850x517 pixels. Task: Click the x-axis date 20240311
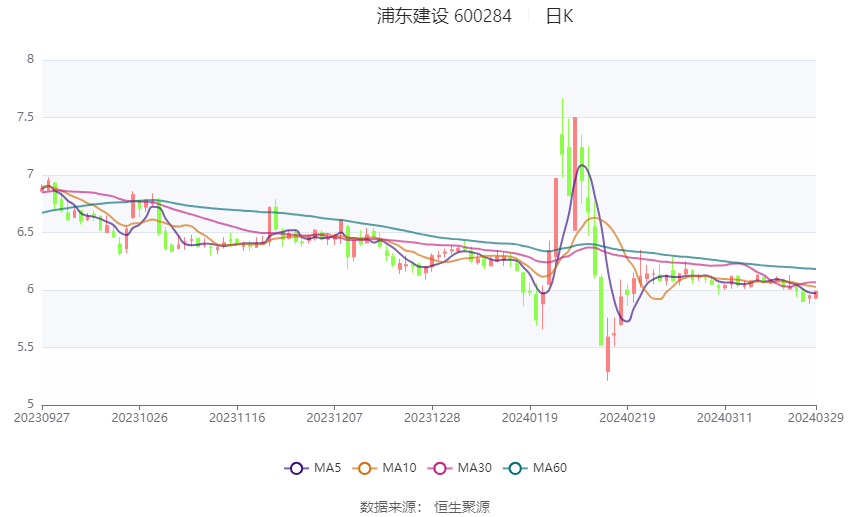725,418
